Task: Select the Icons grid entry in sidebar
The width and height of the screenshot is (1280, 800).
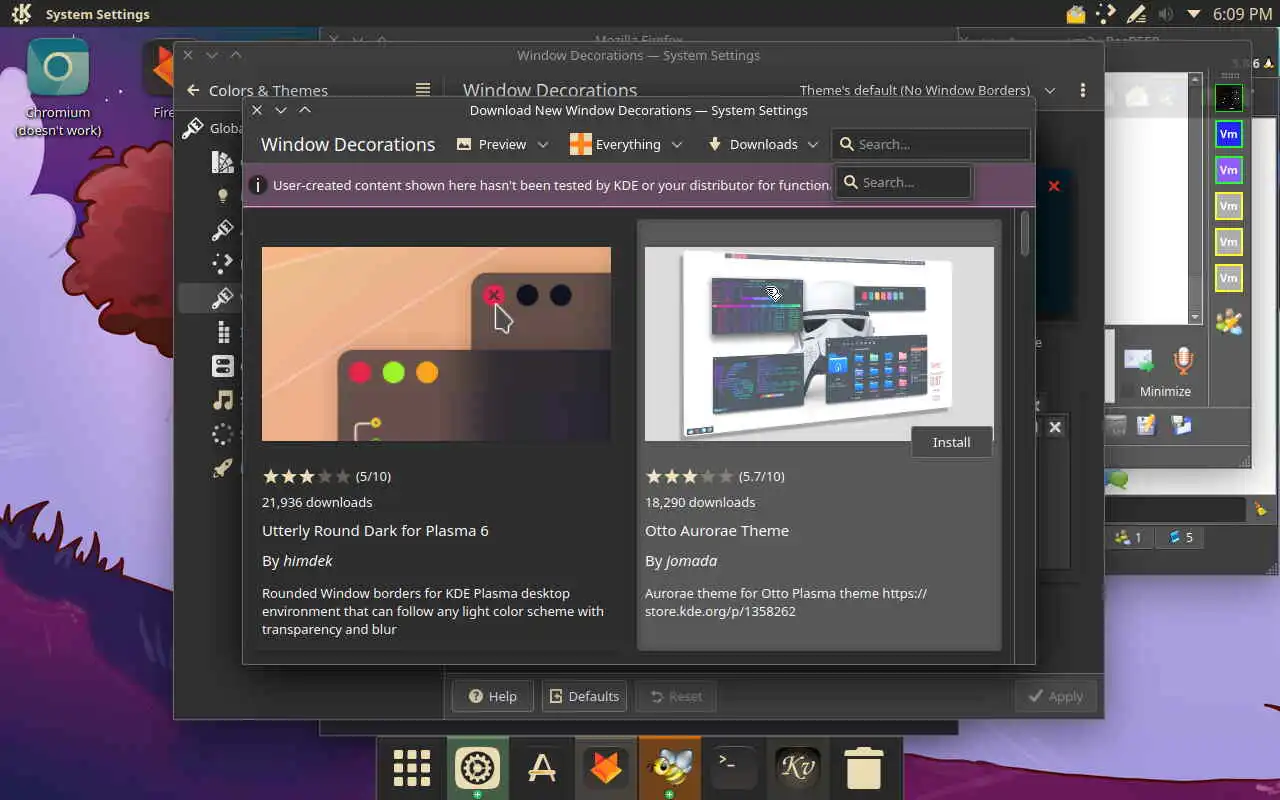Action: [x=222, y=332]
